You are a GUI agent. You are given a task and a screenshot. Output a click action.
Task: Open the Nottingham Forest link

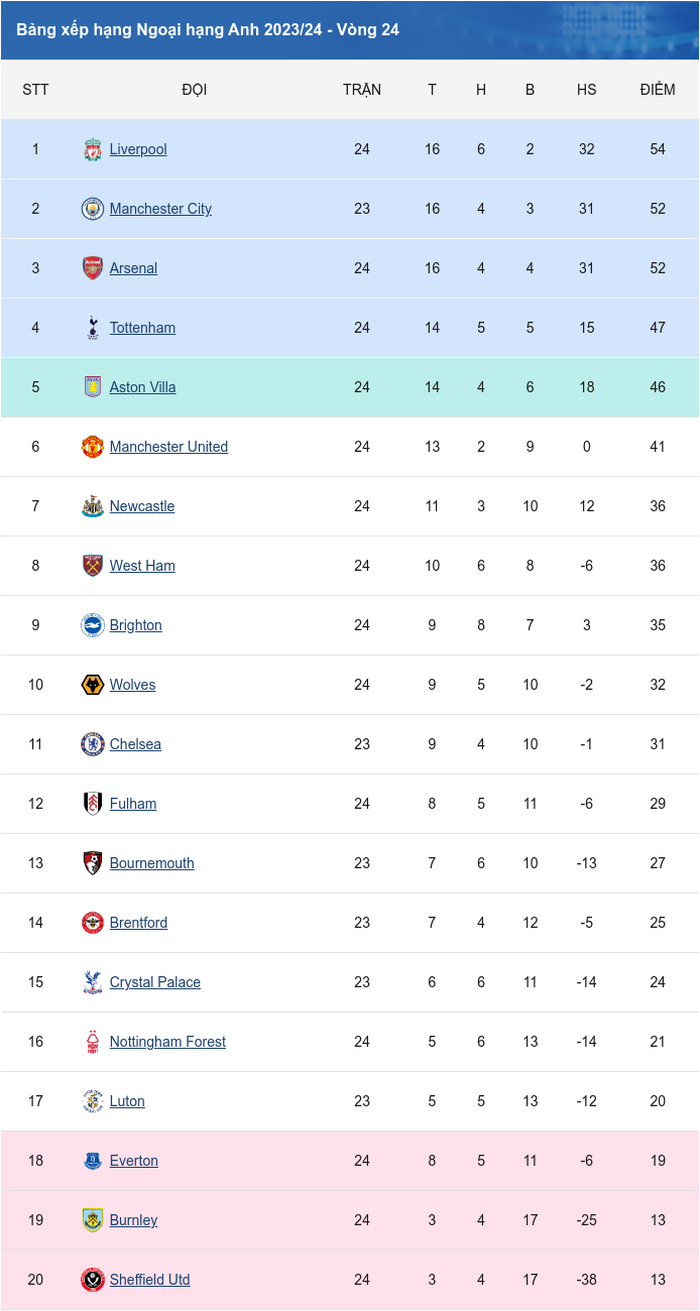coord(168,1042)
